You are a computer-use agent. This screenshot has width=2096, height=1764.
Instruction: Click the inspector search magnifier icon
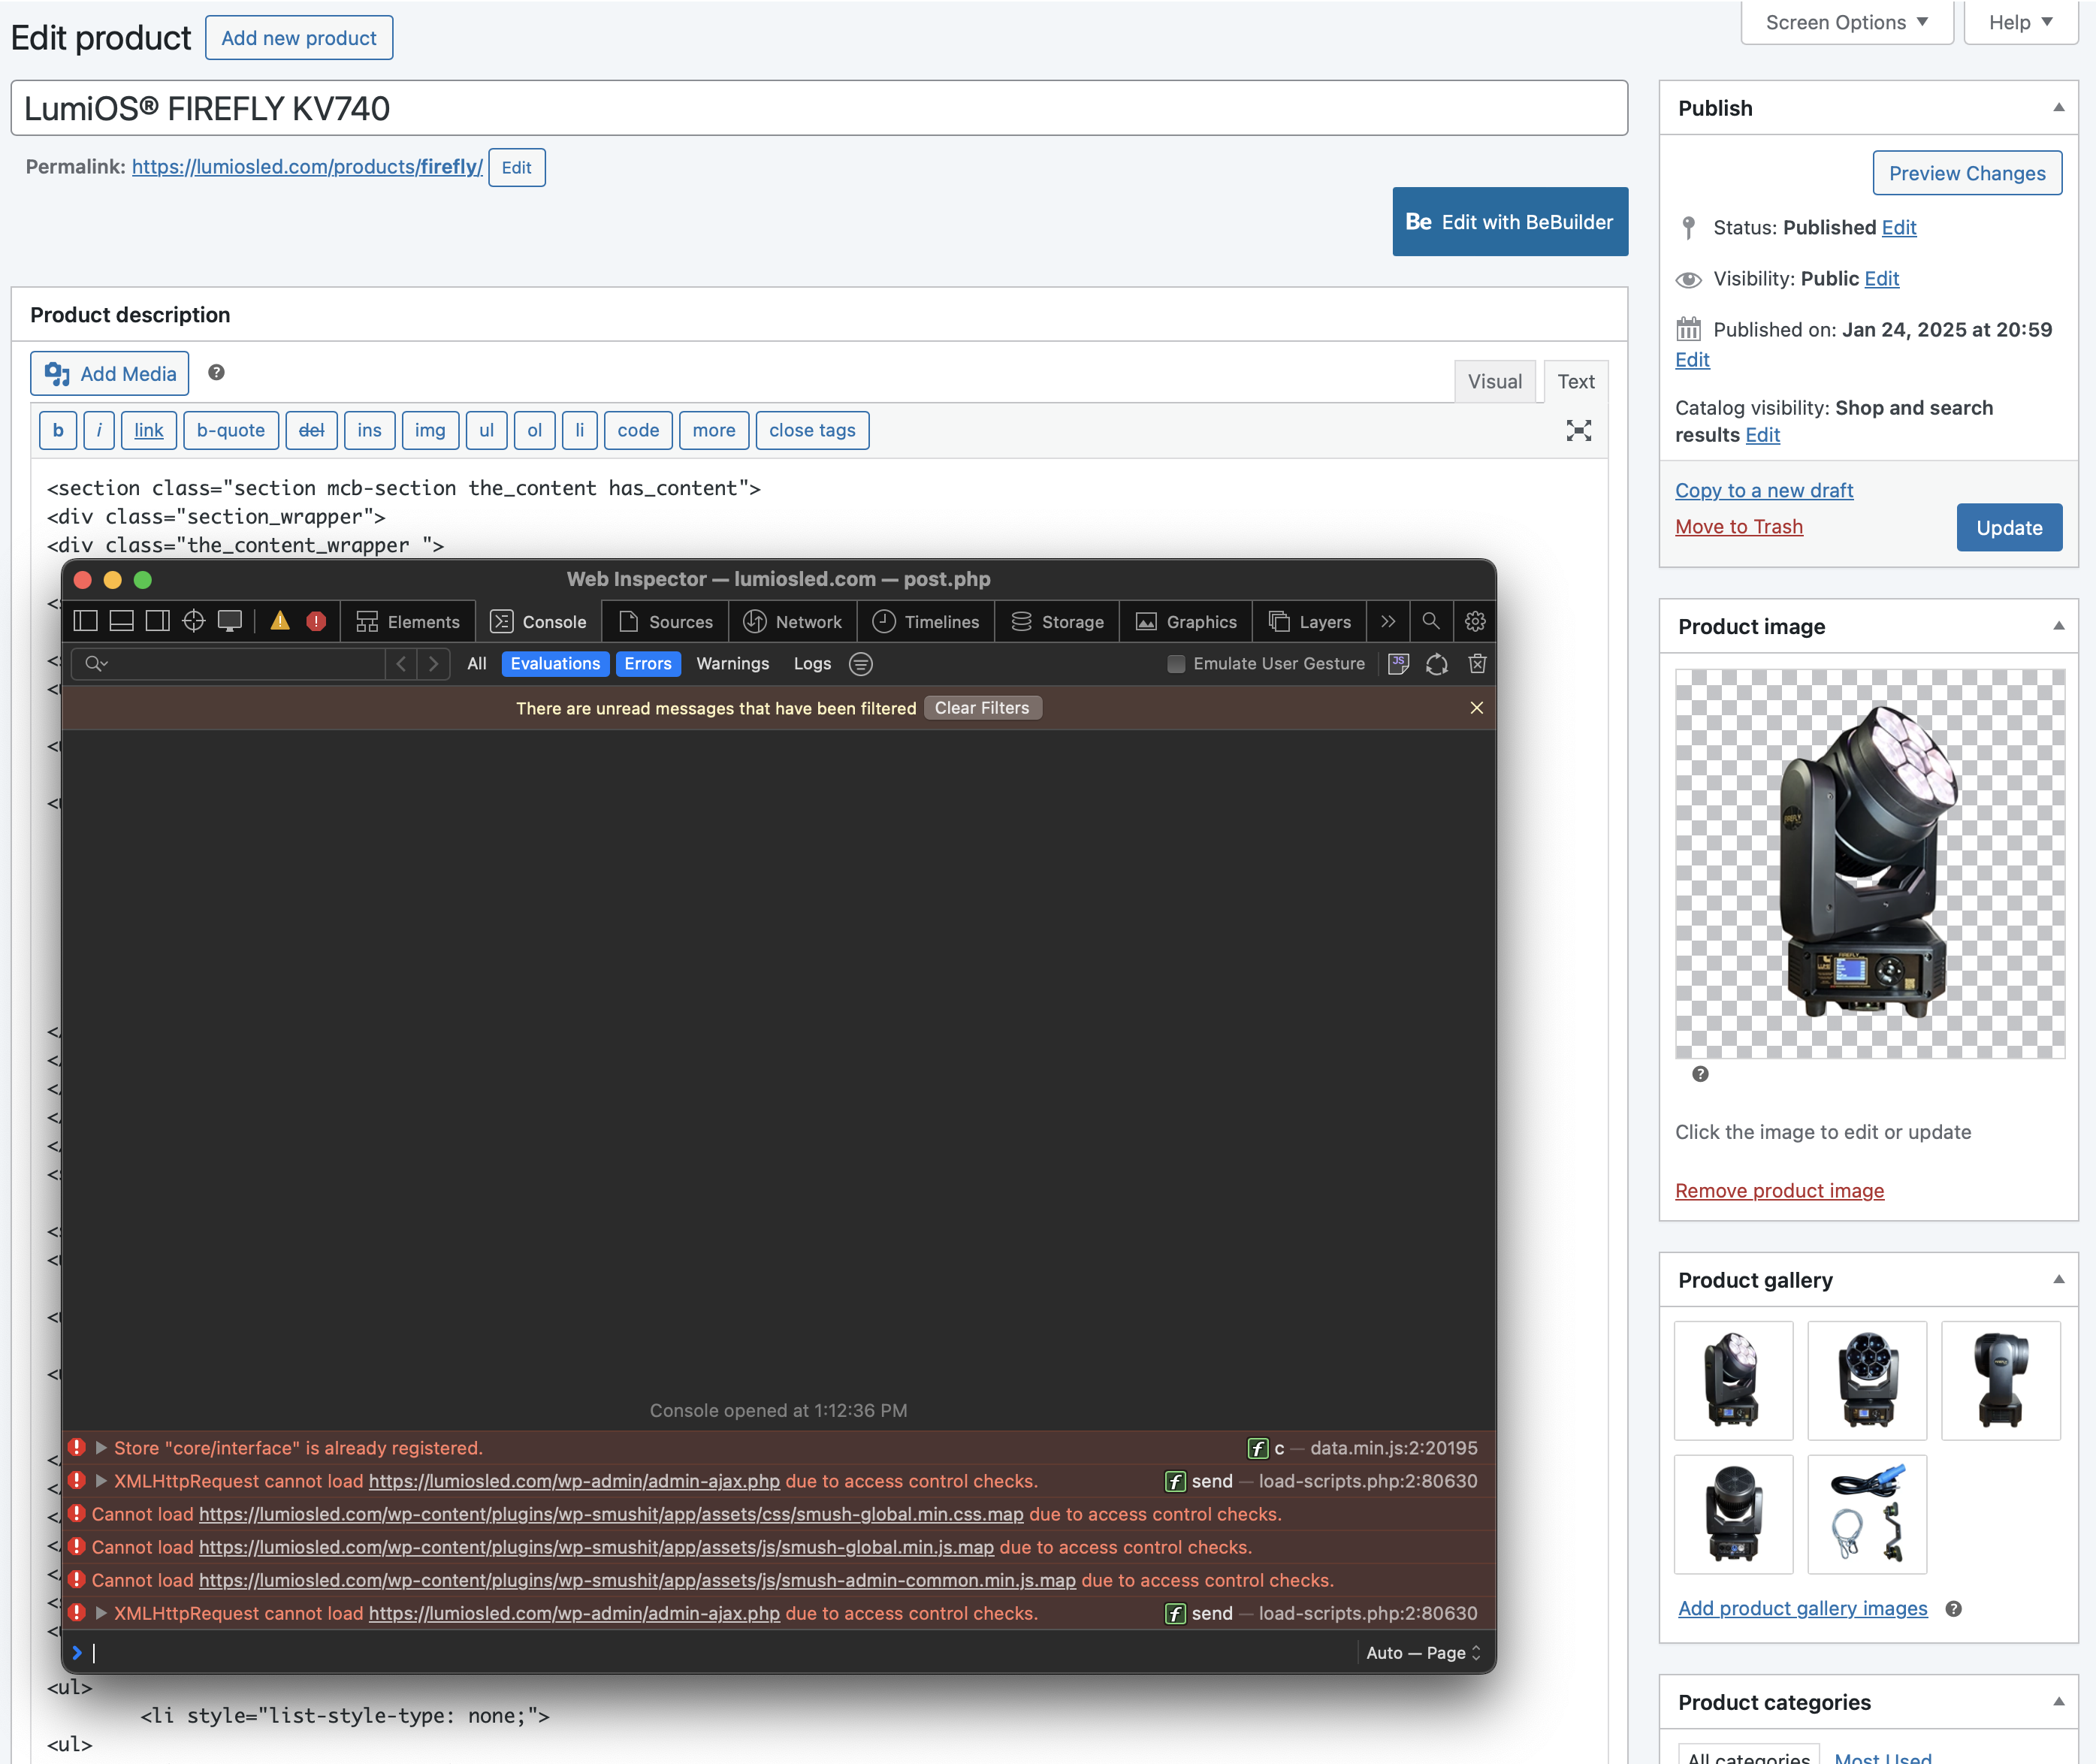[x=1431, y=621]
